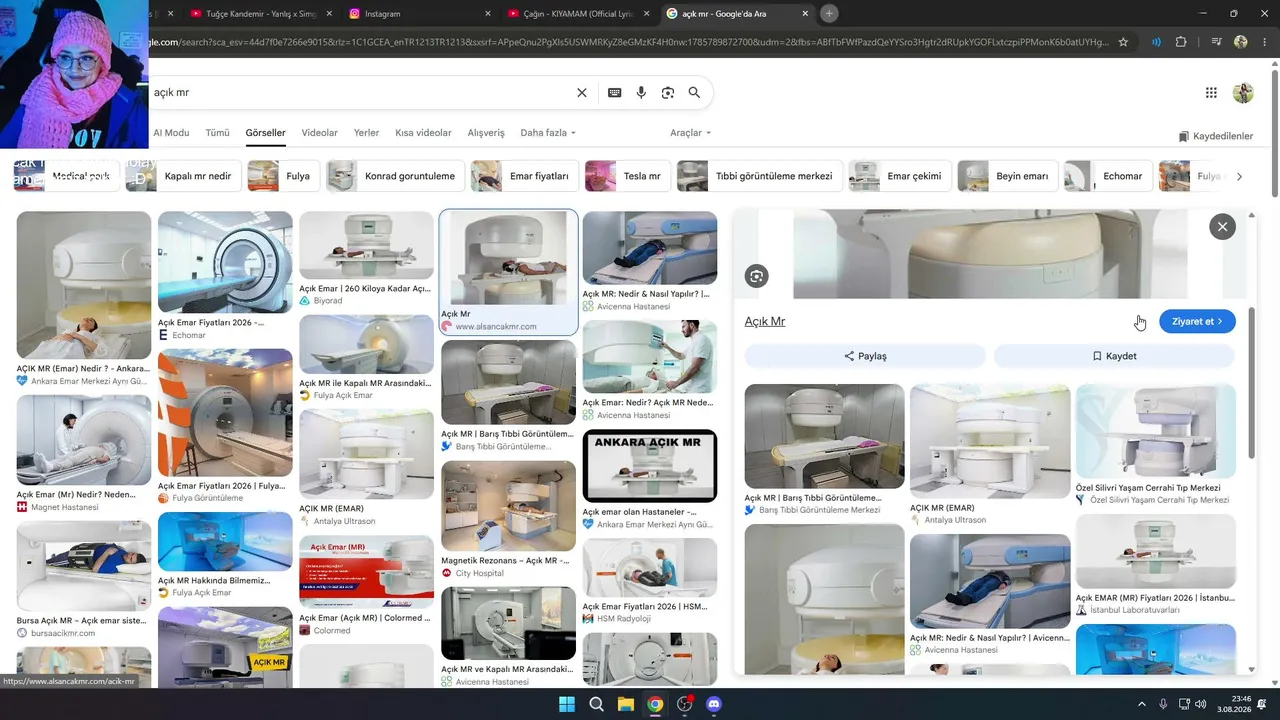Switch to the 'AI Modu' tab

click(x=171, y=133)
